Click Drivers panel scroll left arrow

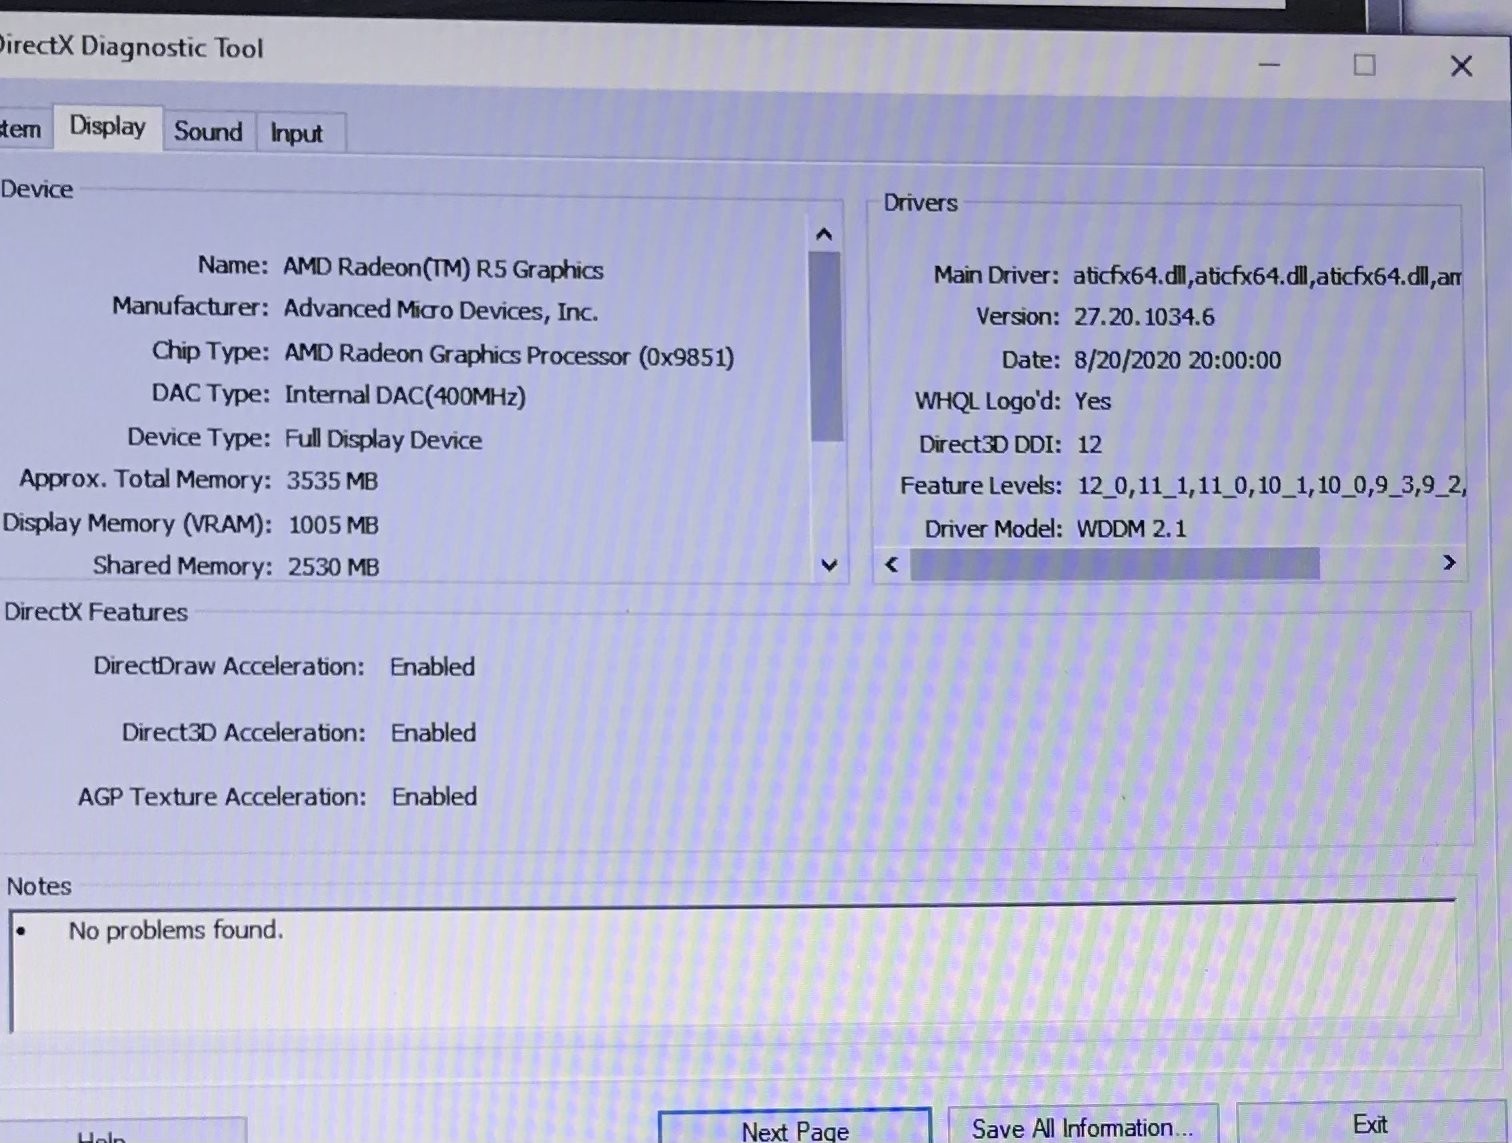point(892,565)
